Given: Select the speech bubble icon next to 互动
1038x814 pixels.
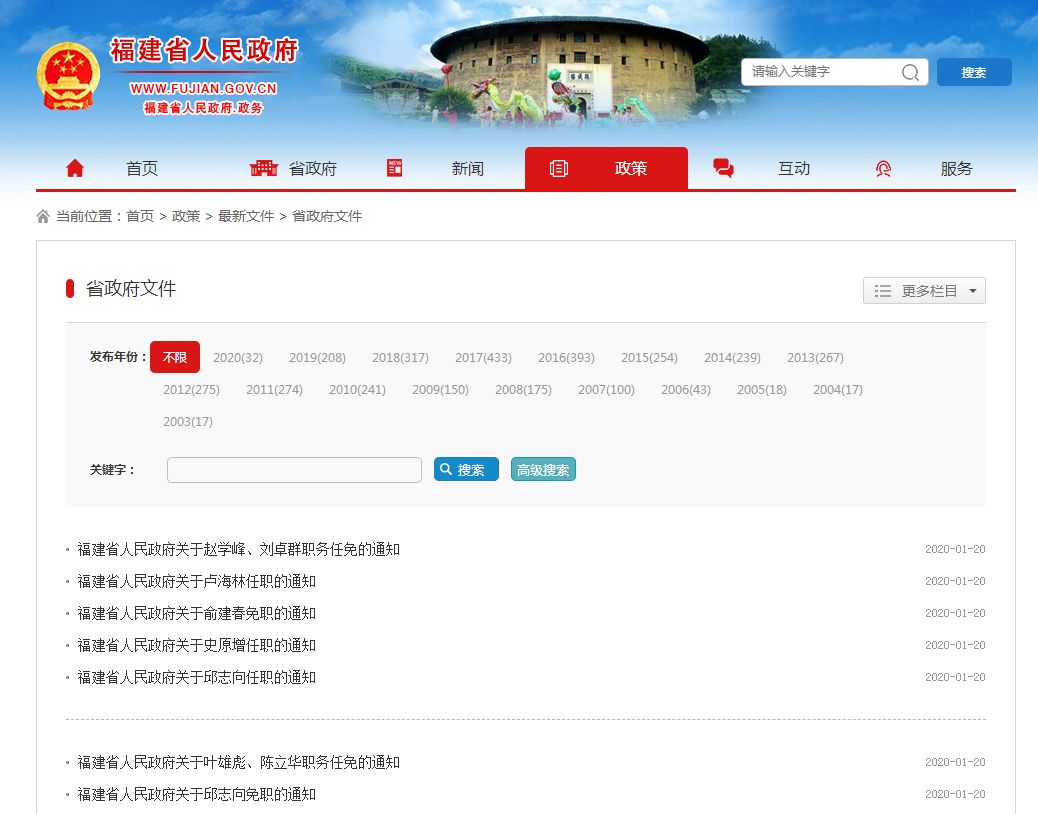Looking at the screenshot, I should 724,168.
